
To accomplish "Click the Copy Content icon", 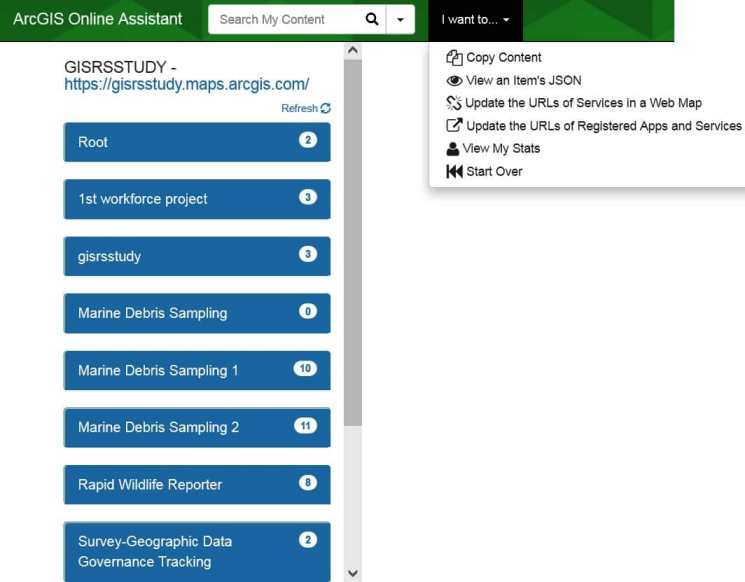I will [454, 57].
